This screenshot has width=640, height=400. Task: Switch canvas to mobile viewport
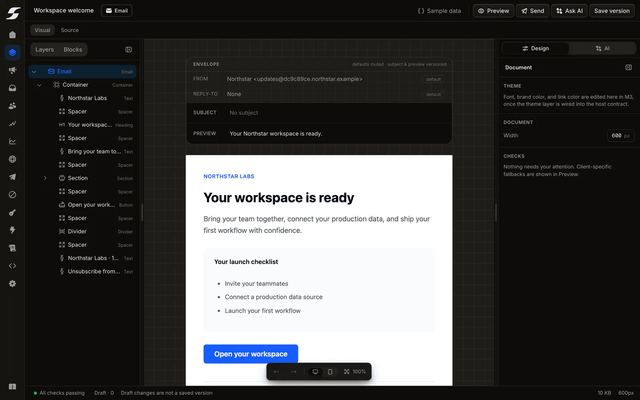tap(330, 372)
